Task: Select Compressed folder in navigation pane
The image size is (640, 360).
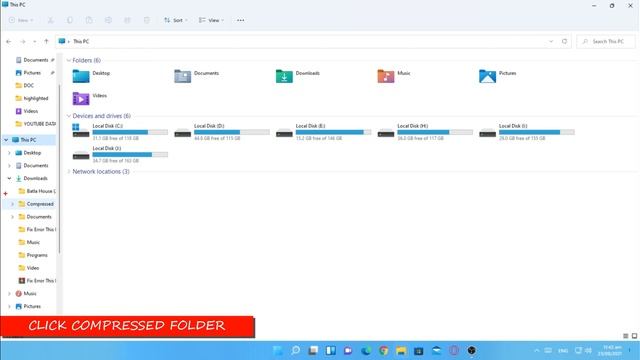Action: click(36, 204)
